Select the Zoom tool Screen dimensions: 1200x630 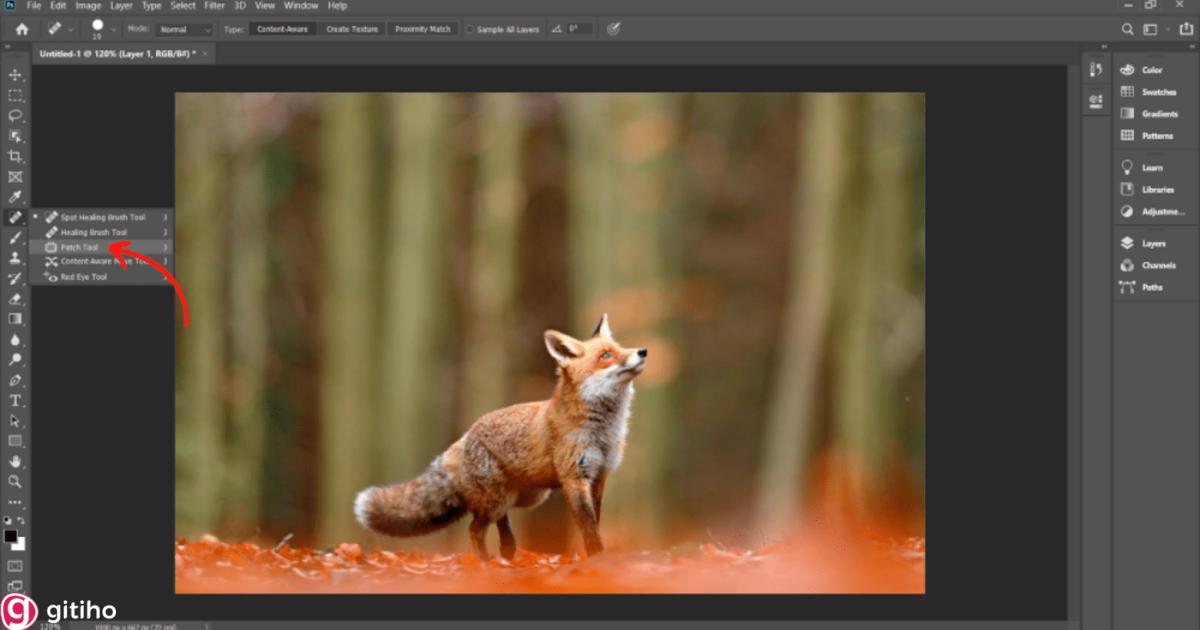pos(14,481)
